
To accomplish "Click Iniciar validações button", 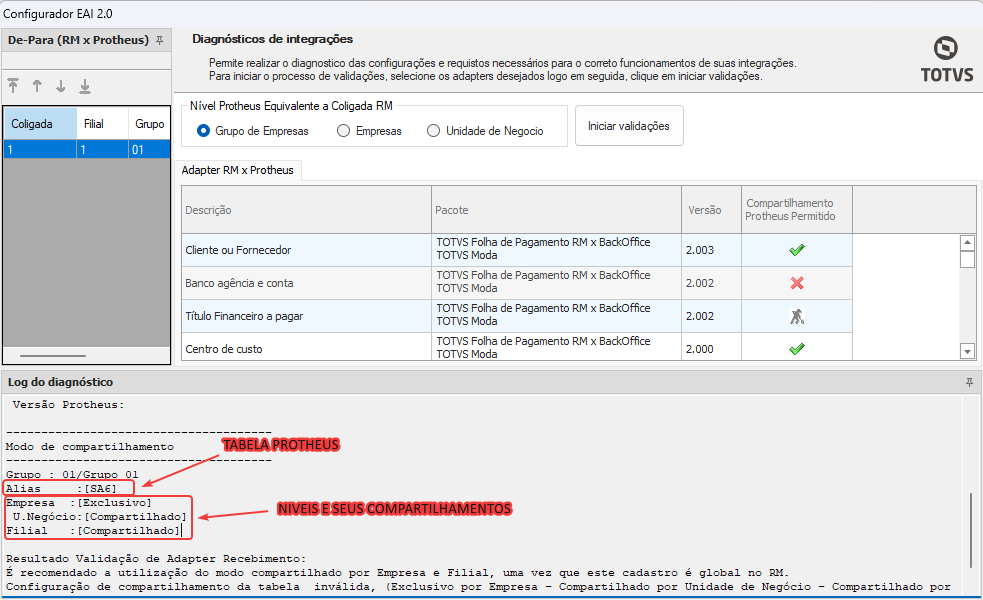I will coord(629,126).
